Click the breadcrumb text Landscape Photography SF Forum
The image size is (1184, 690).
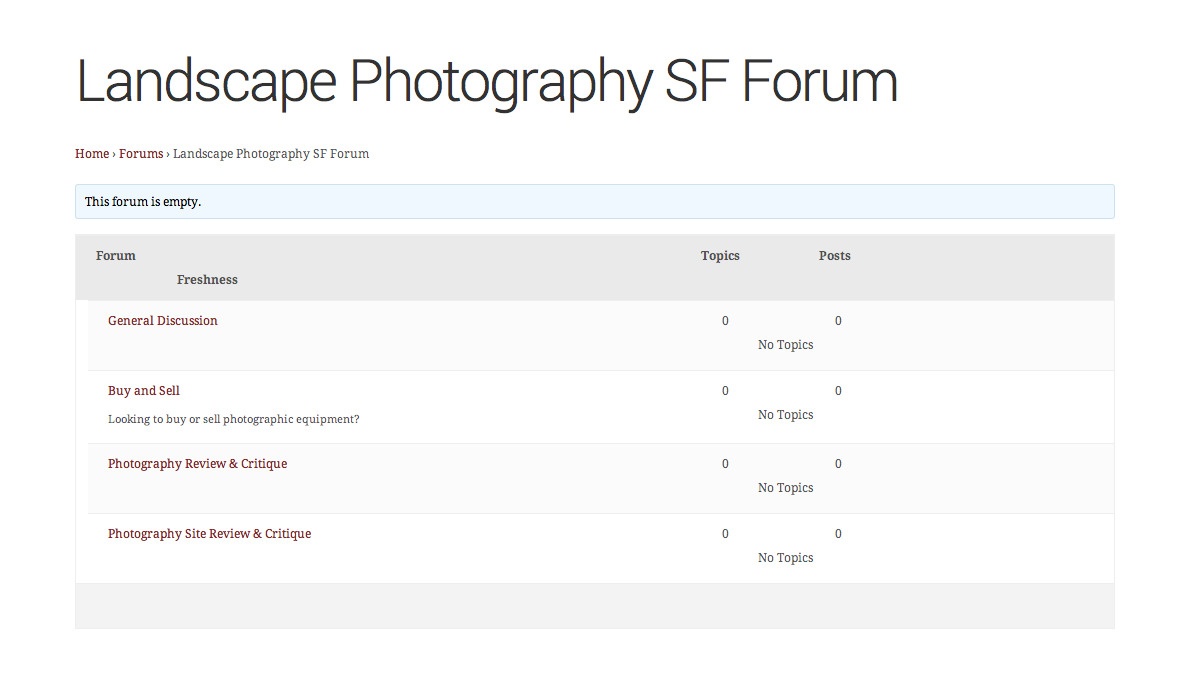tap(271, 154)
